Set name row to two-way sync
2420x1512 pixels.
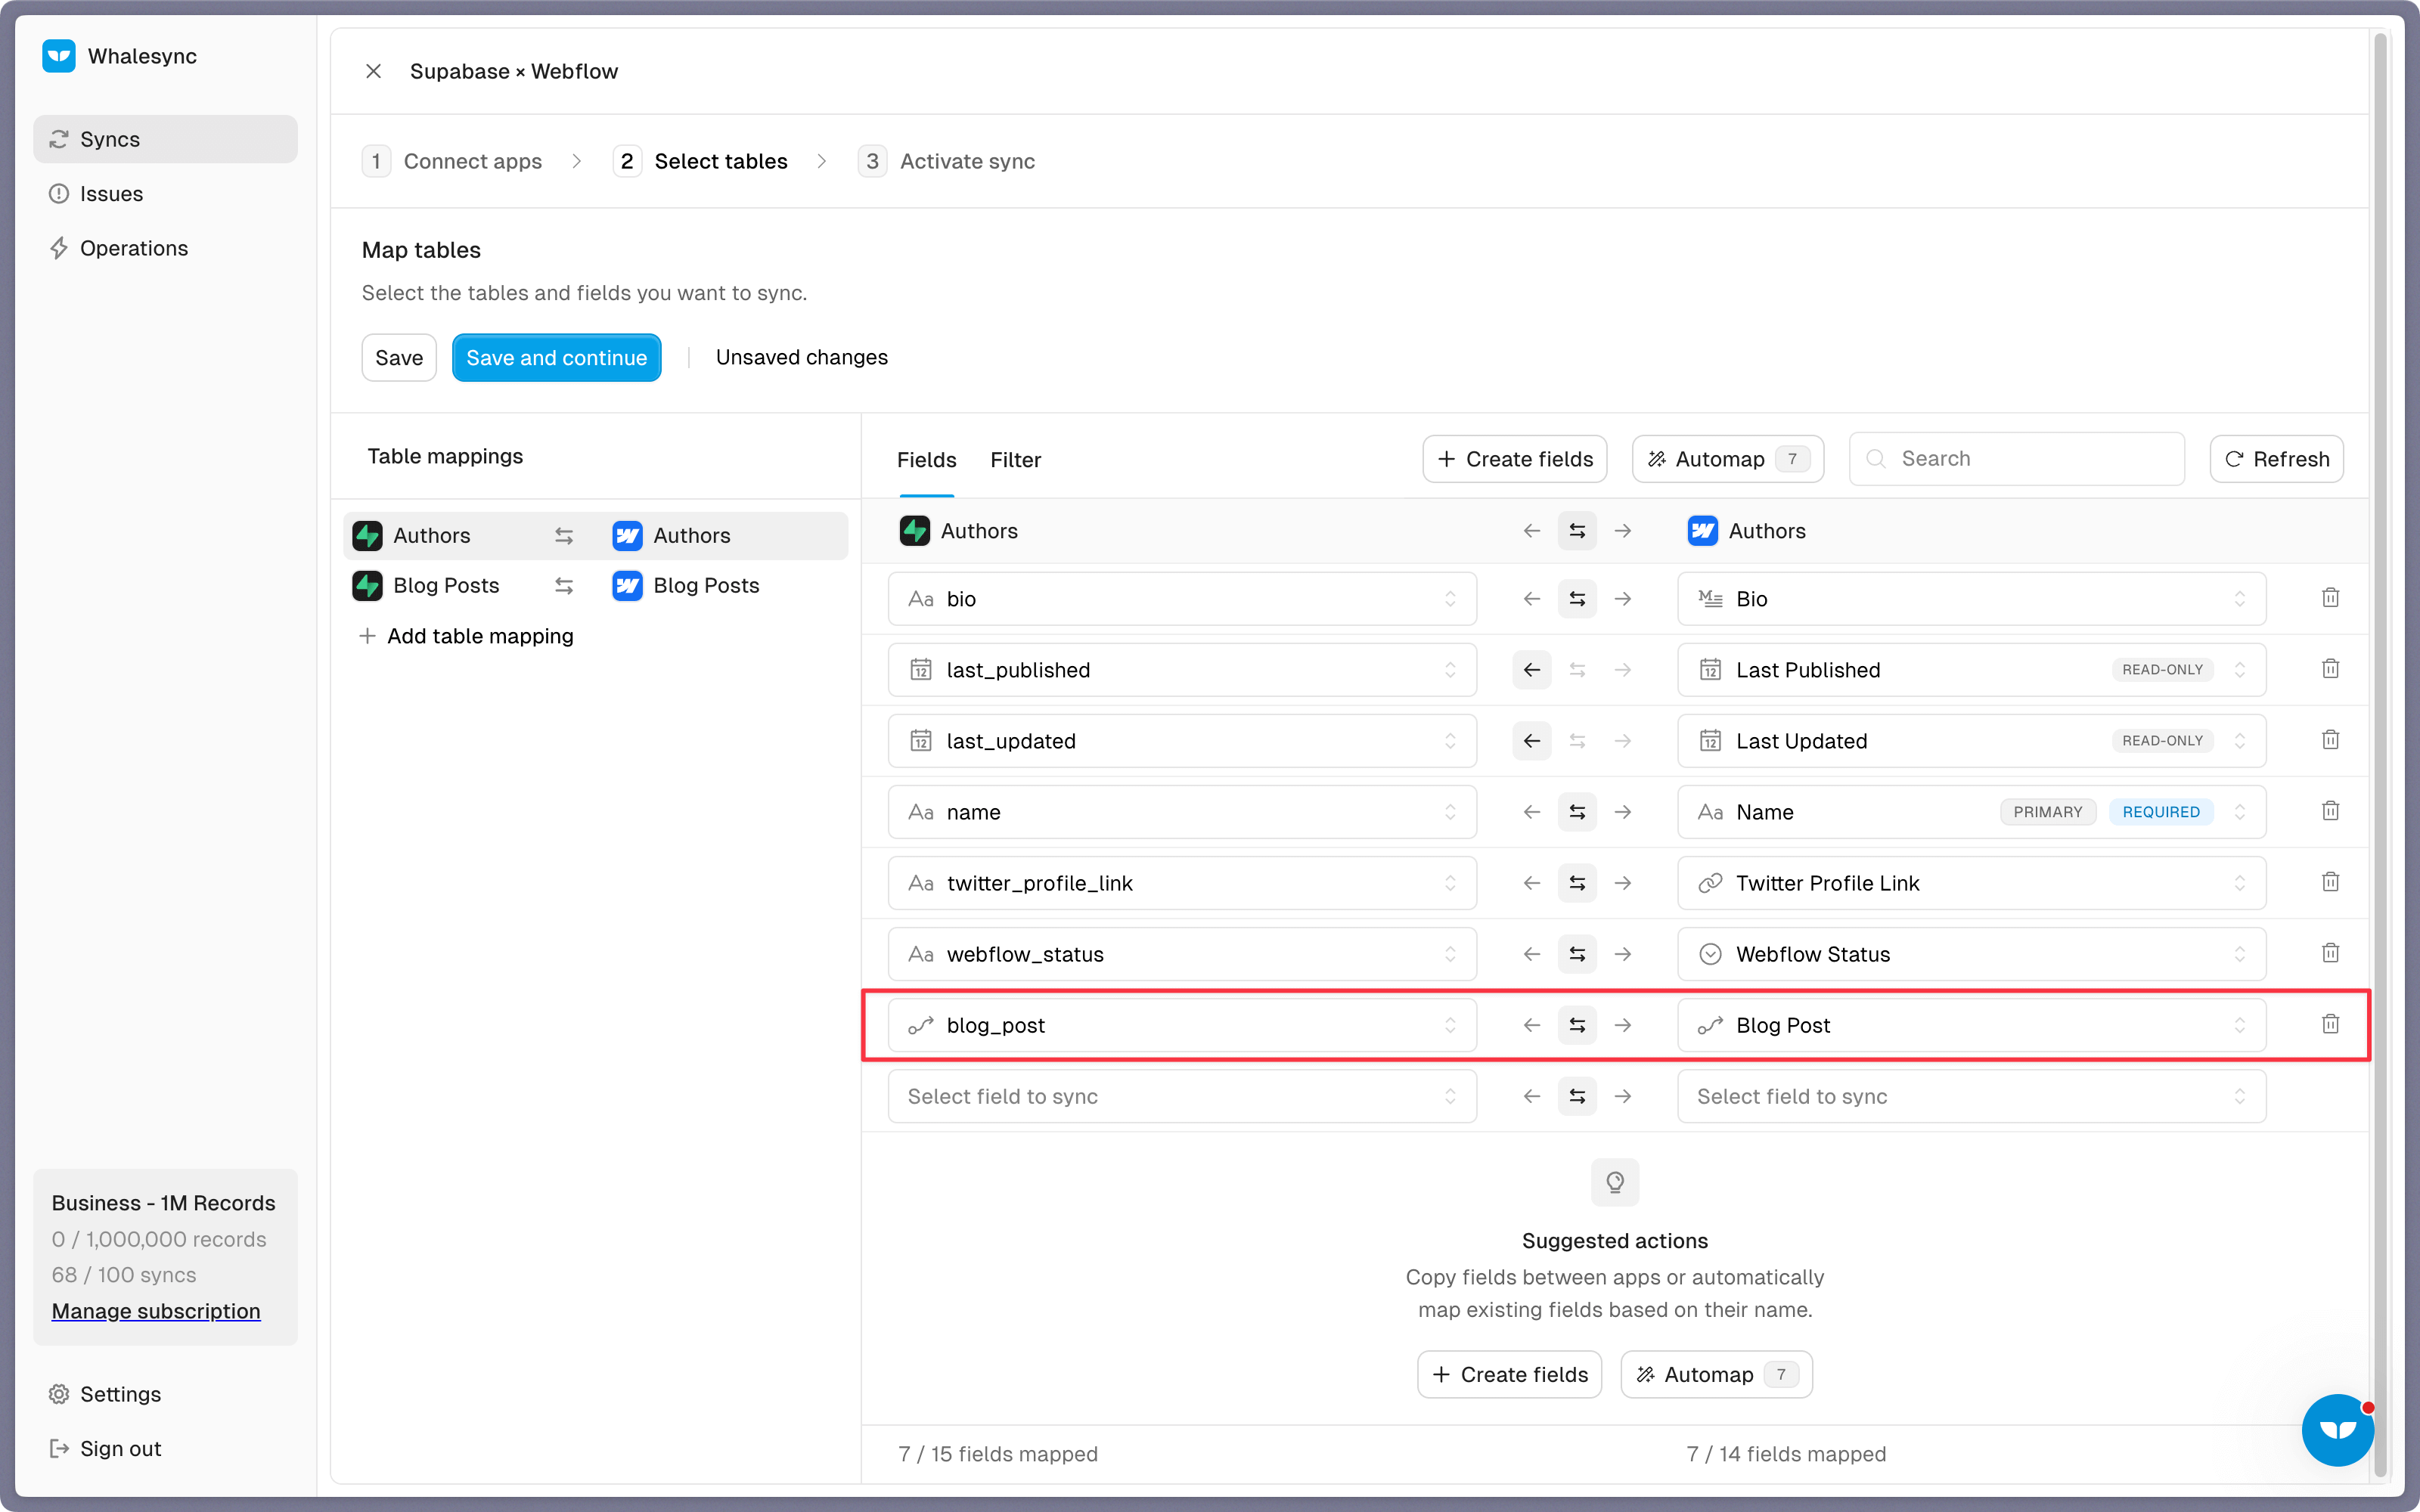pyautogui.click(x=1577, y=812)
